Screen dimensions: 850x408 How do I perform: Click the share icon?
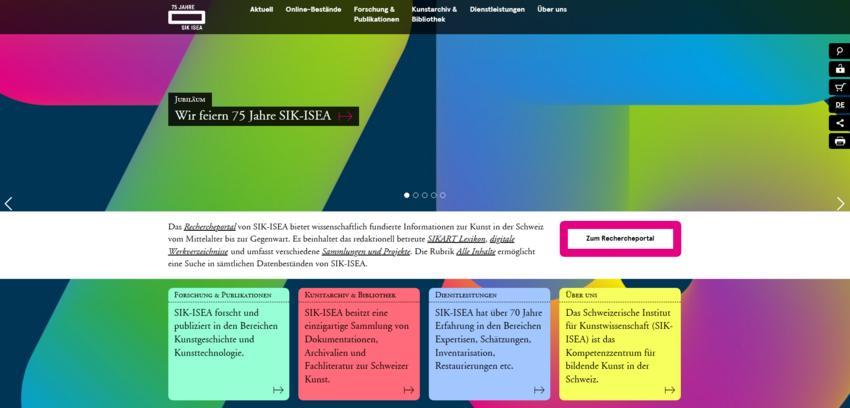click(840, 123)
